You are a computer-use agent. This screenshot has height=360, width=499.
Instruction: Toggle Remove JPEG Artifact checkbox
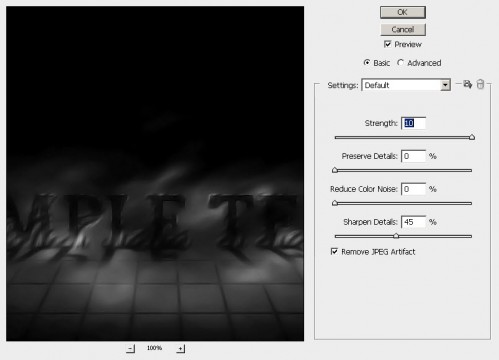click(x=334, y=251)
